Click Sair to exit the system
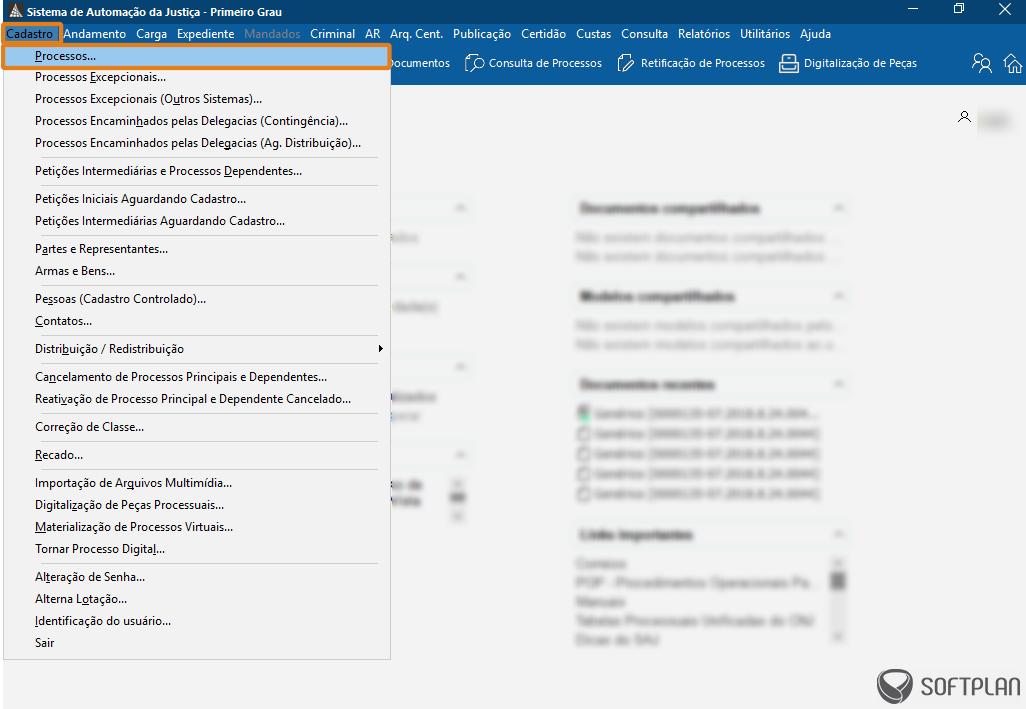This screenshot has height=709, width=1026. pos(196,643)
